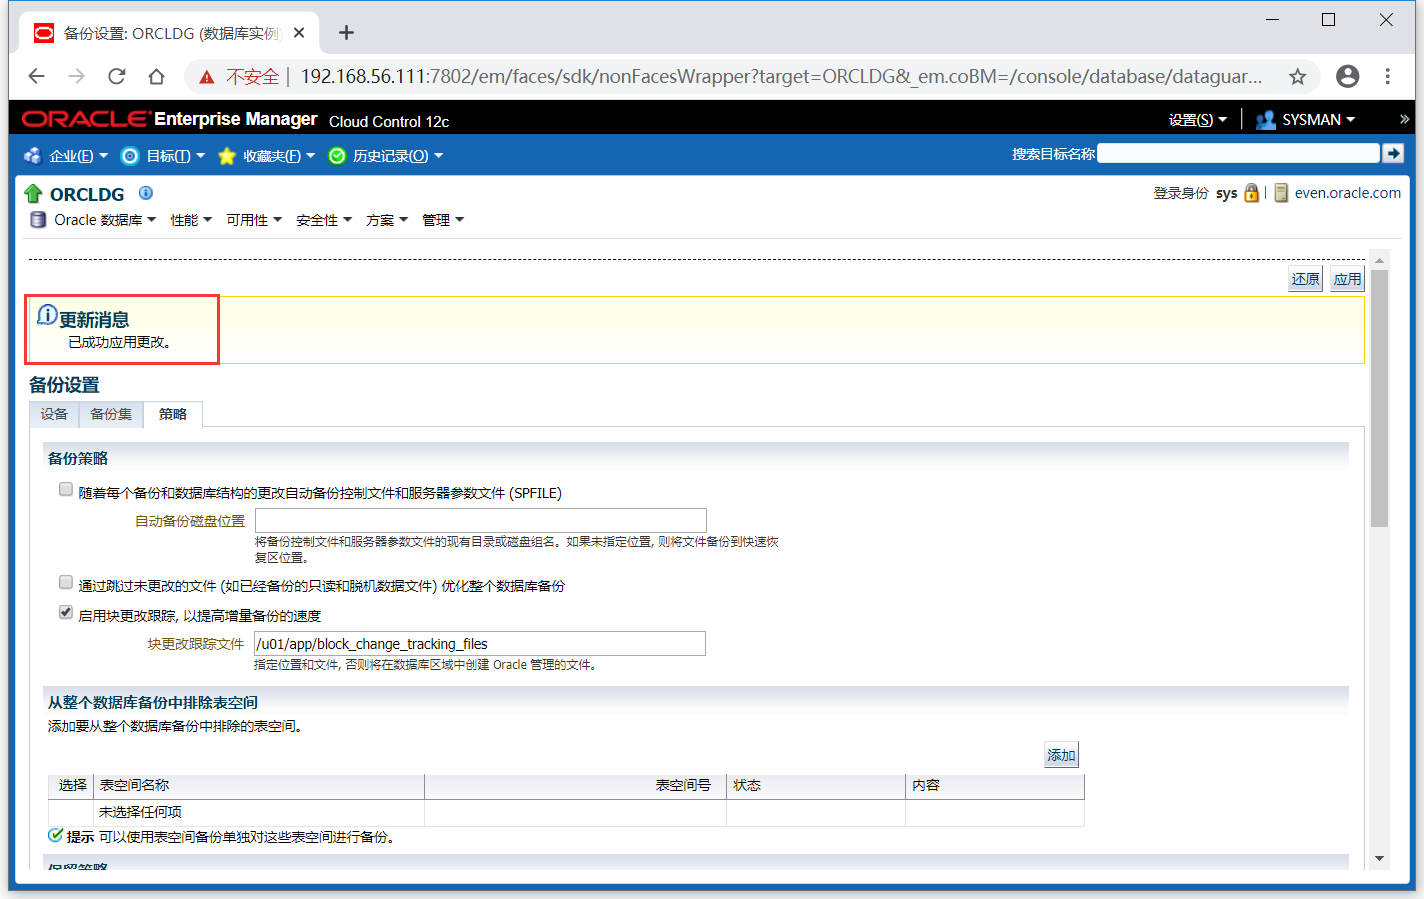The width and height of the screenshot is (1424, 899).
Task: Open the 管理 menu
Action: coord(443,220)
